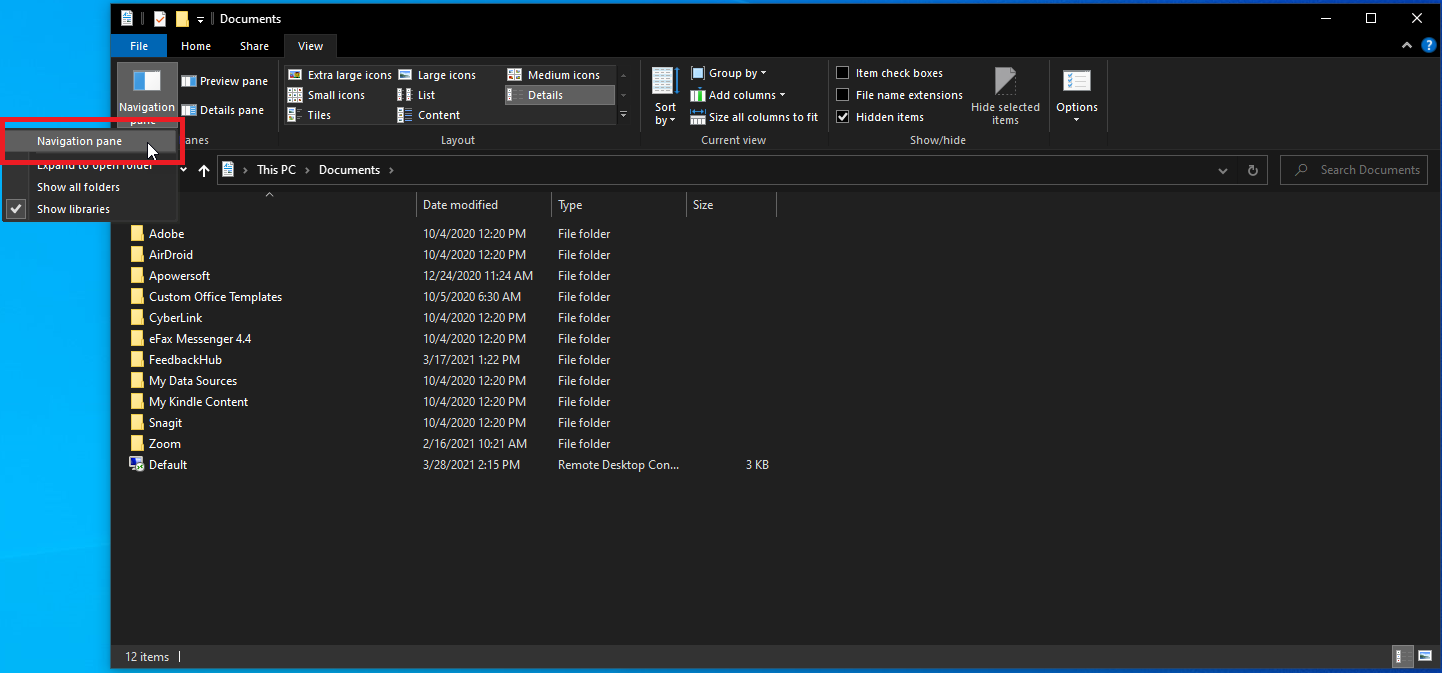Toggle the Preview pane
Image resolution: width=1442 pixels, height=673 pixels.
[x=225, y=81]
